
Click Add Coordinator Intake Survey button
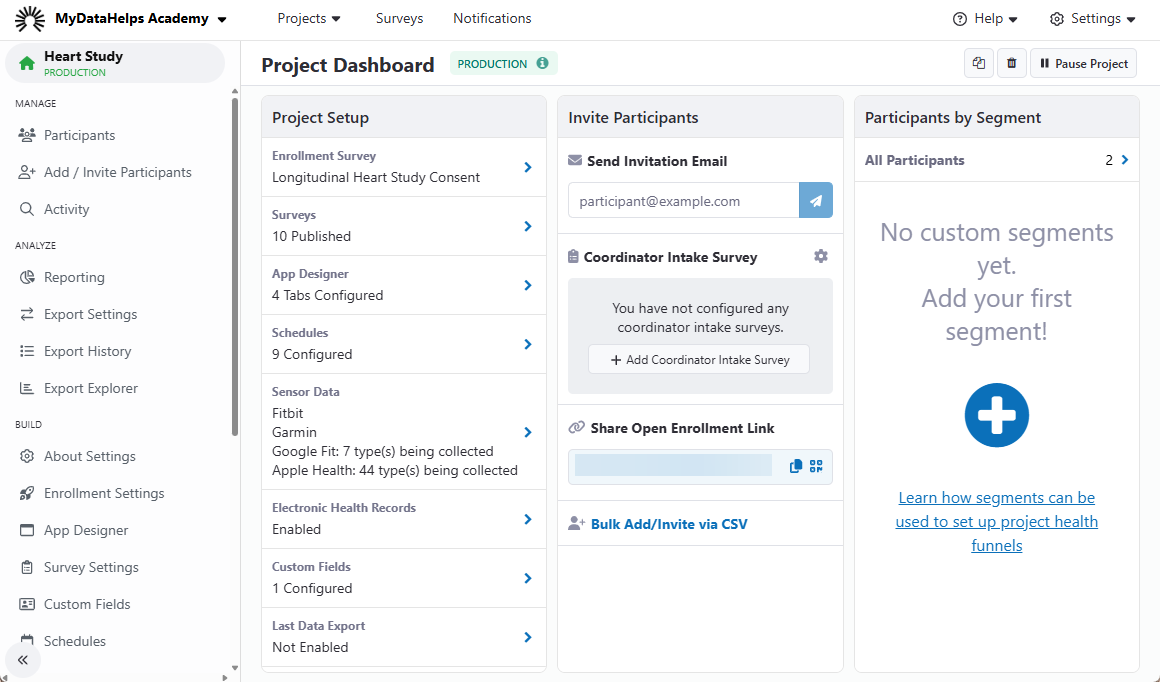(699, 360)
